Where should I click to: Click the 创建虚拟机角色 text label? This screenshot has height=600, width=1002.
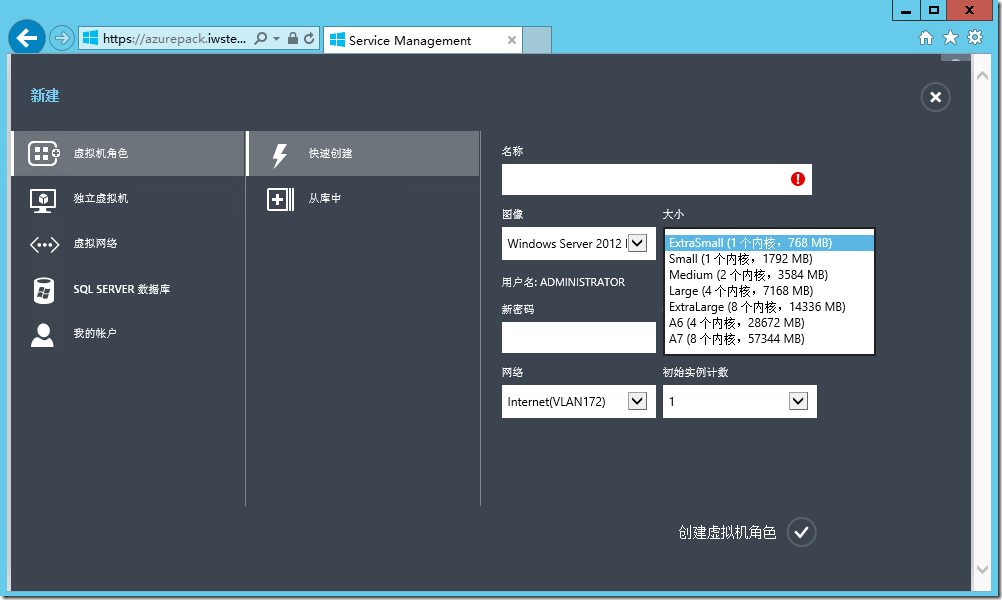727,532
